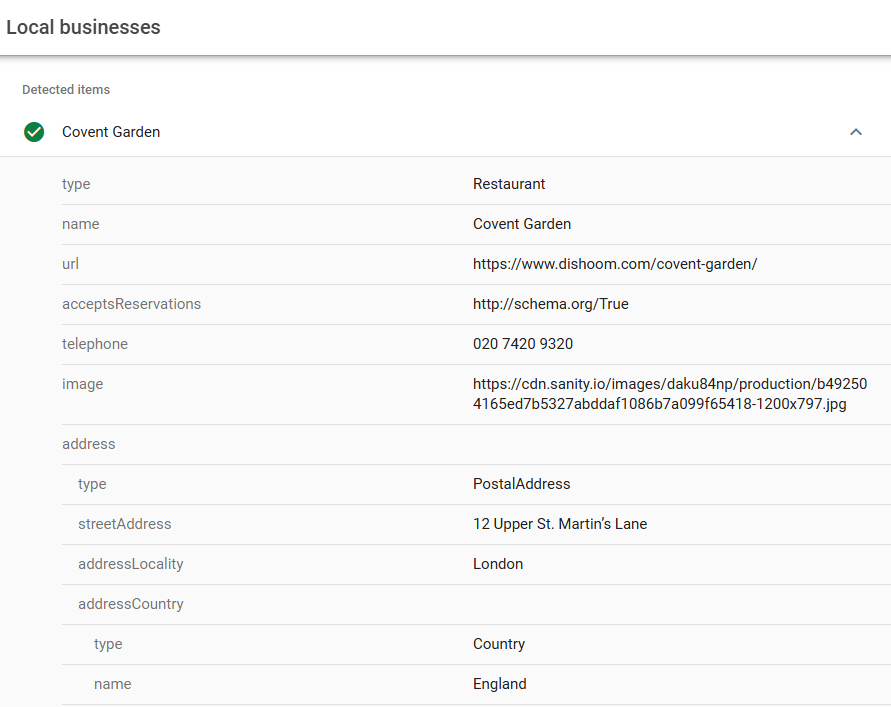
Task: Select the England name value
Action: [x=499, y=684]
